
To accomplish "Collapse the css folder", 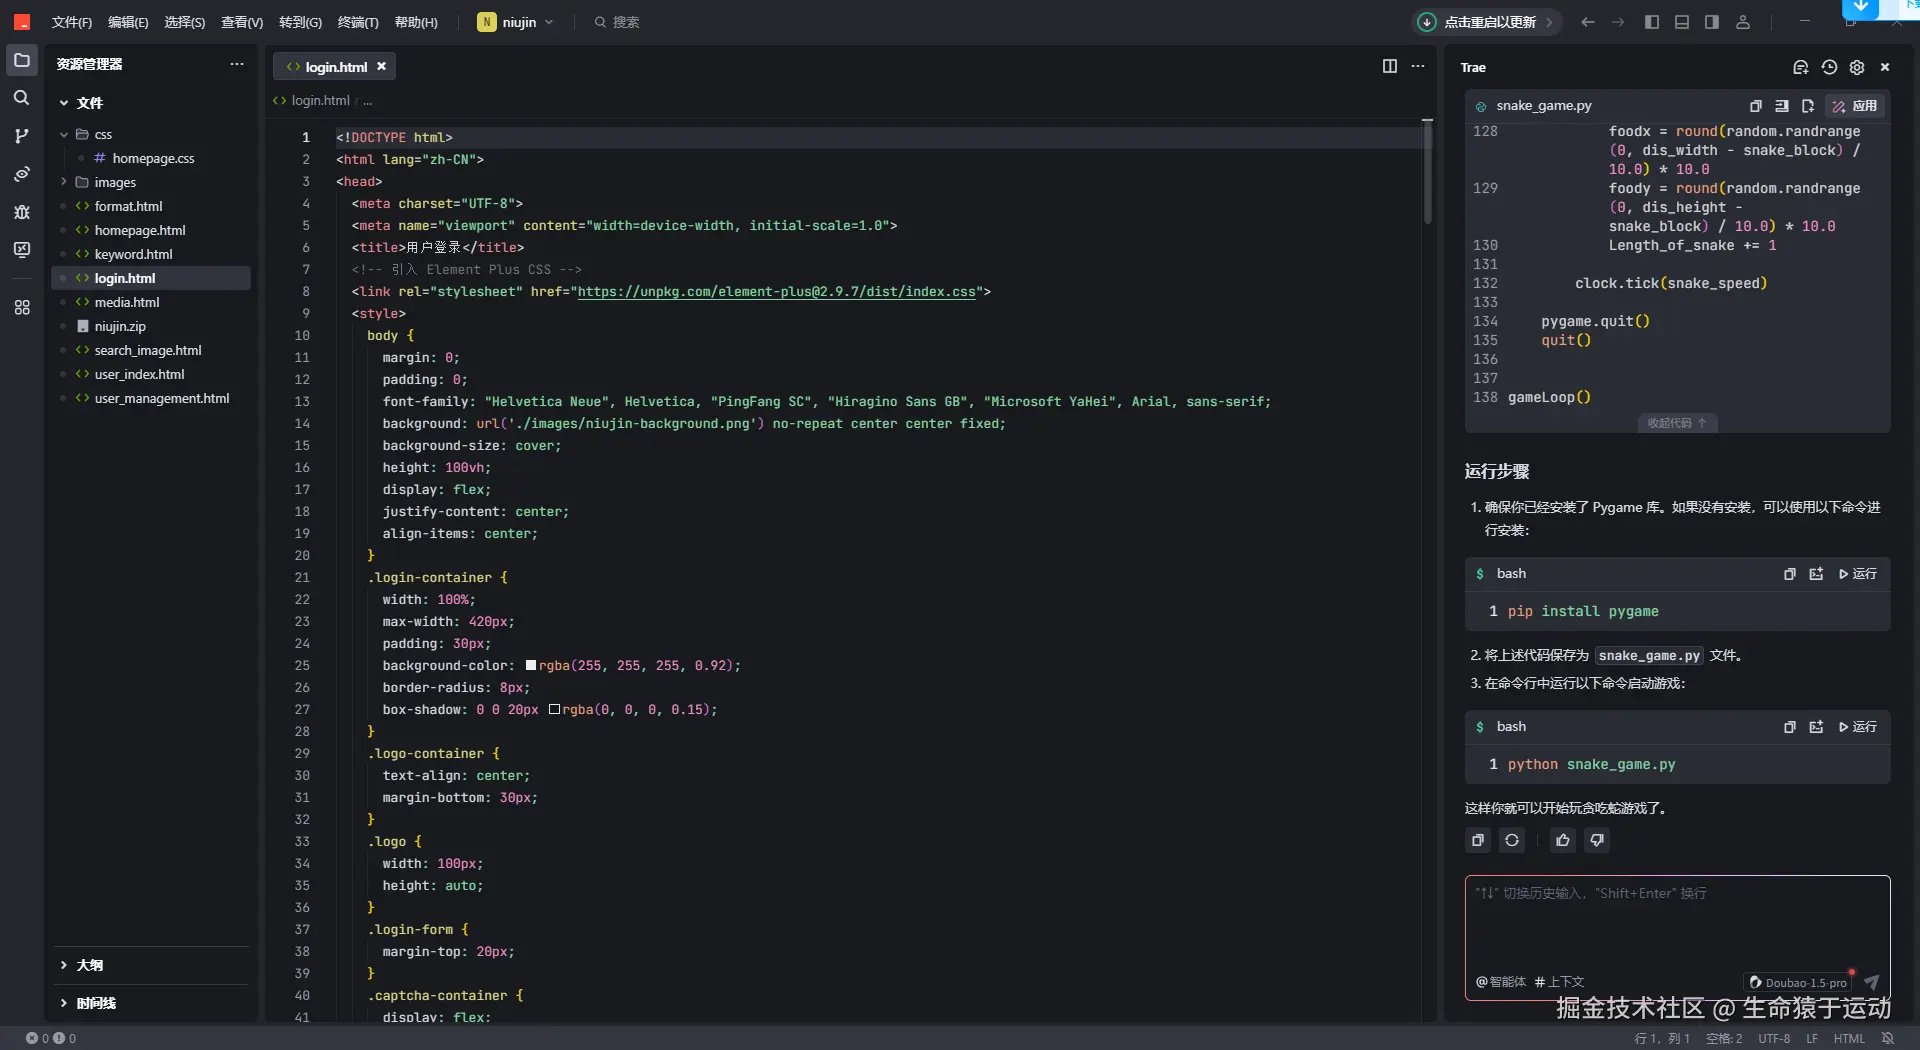I will pos(64,134).
